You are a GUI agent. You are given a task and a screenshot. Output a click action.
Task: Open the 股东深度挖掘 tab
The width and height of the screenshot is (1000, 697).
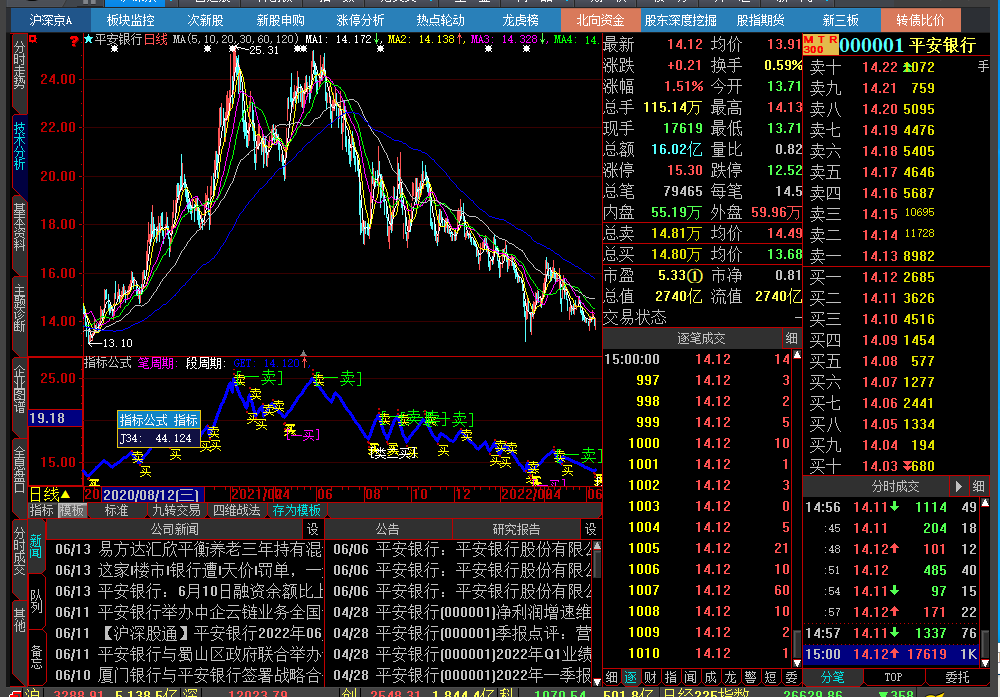click(x=680, y=20)
